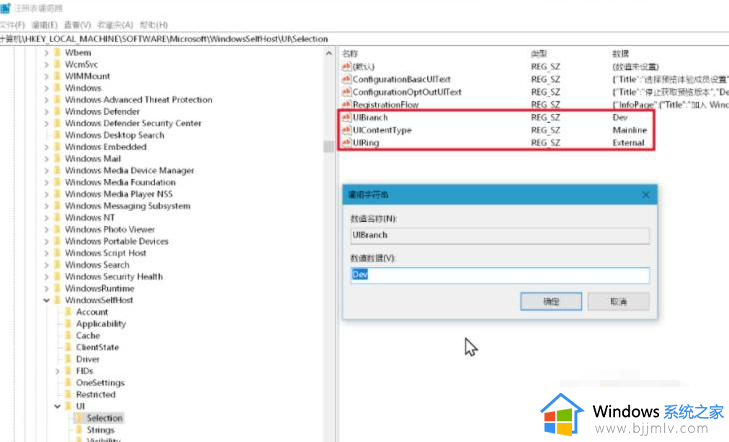Click the Mainline data cell of UIContentType
Image resolution: width=729 pixels, height=442 pixels.
630,130
